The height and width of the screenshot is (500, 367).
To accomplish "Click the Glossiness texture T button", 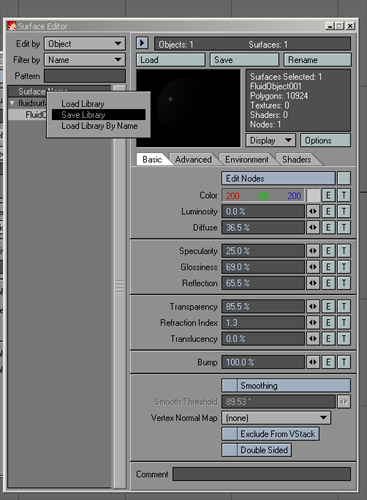I will 344,267.
